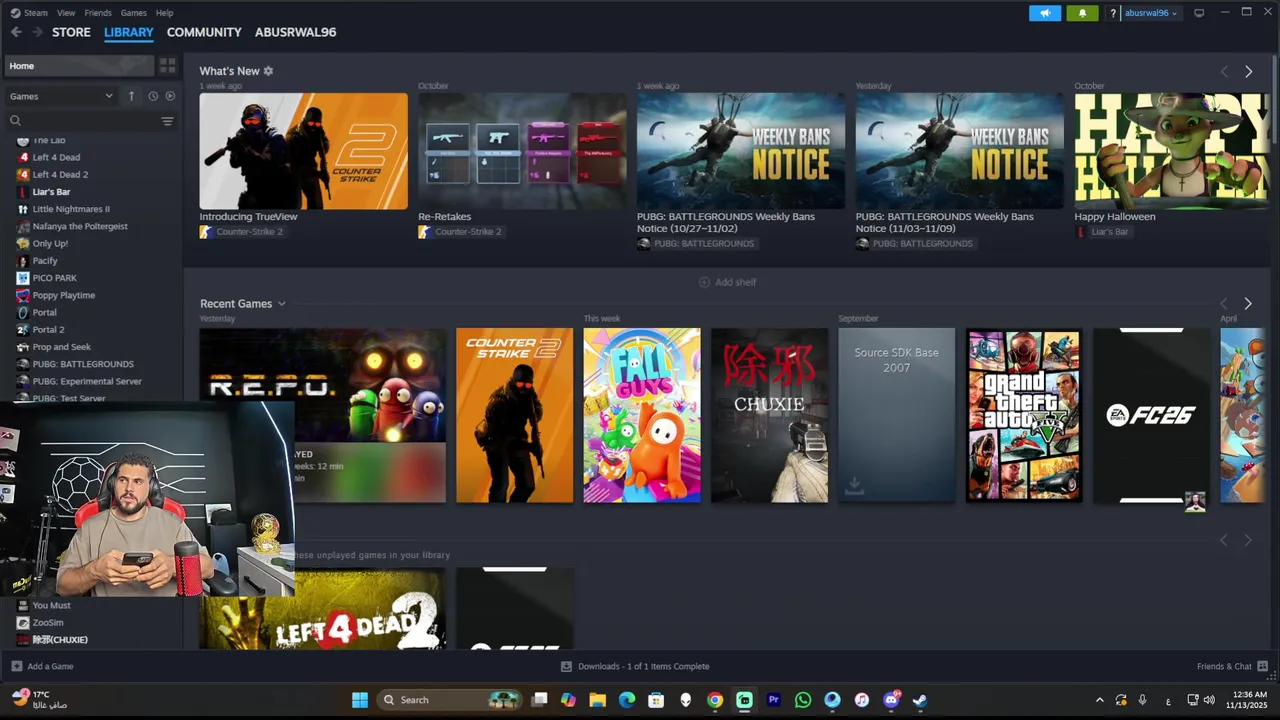Open Friends & Chat panel icon
The image size is (1280, 720).
1262,666
